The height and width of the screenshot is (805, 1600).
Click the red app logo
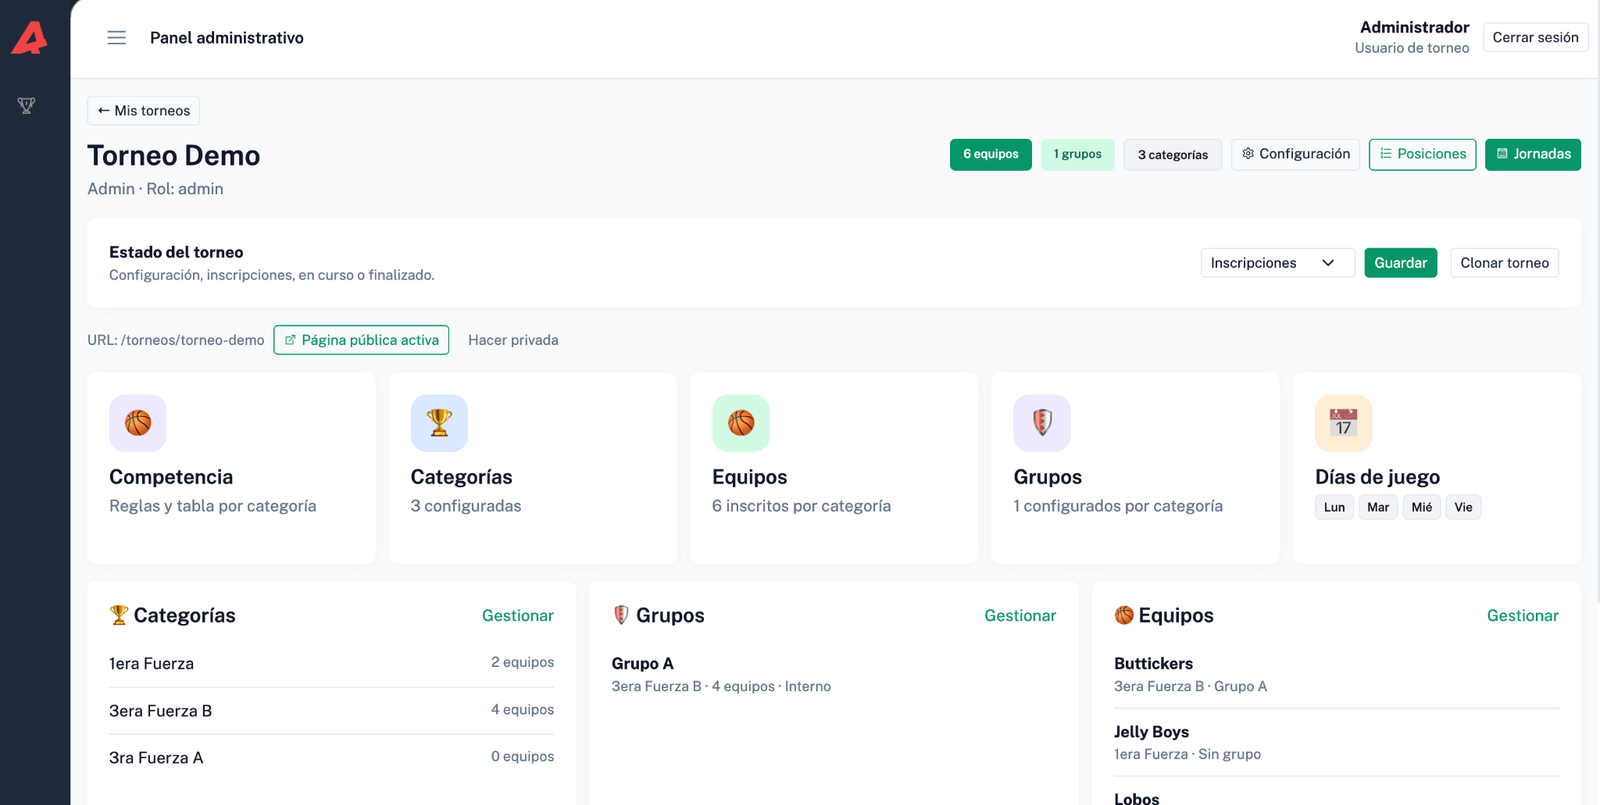point(30,38)
